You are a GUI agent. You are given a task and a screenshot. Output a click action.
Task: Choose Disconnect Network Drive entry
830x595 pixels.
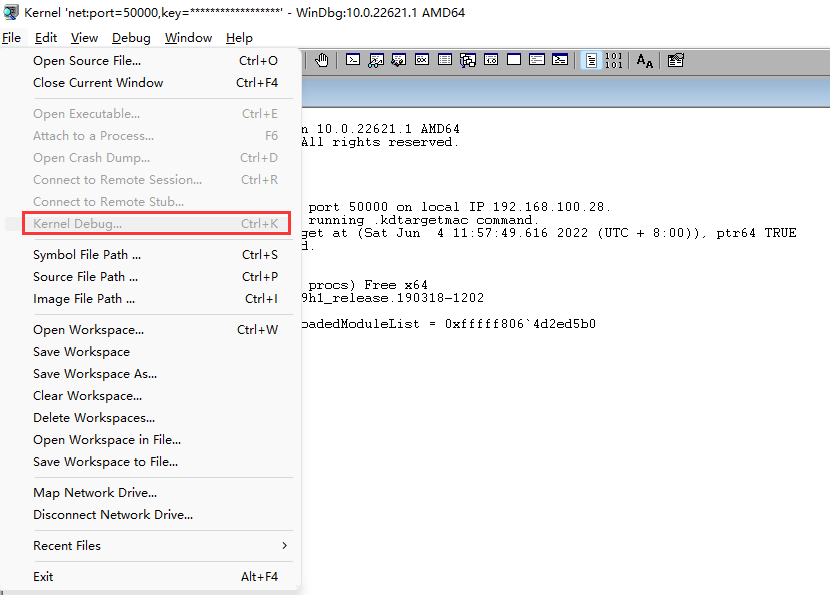coord(151,515)
